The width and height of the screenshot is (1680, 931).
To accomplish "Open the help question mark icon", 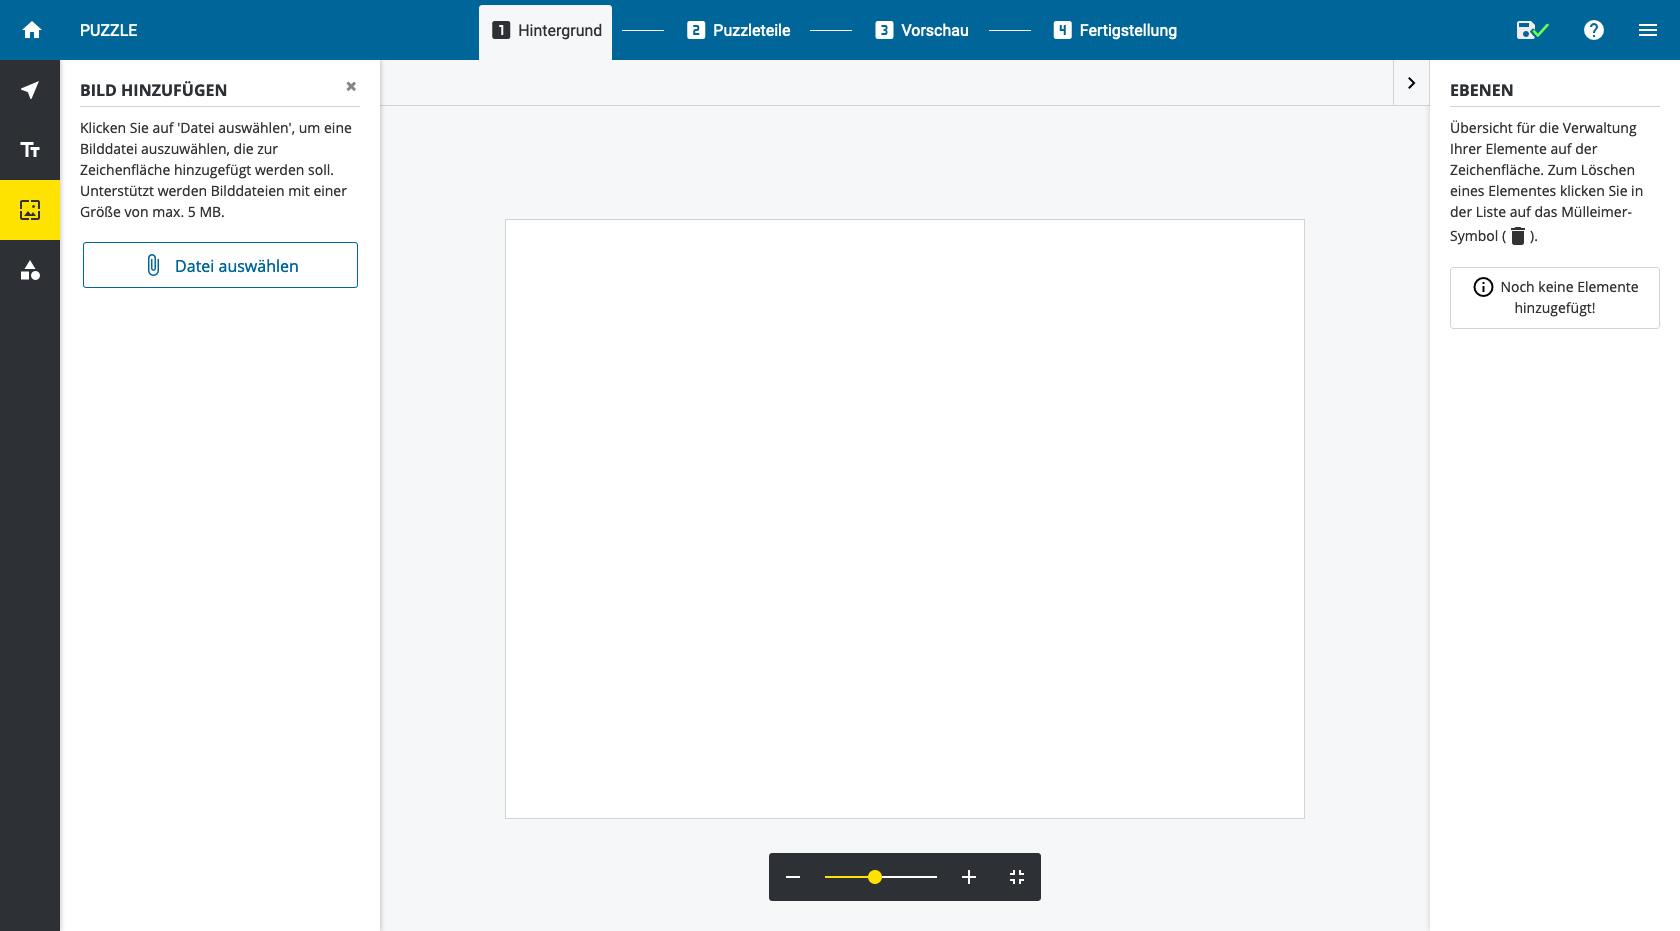I will tap(1594, 30).
